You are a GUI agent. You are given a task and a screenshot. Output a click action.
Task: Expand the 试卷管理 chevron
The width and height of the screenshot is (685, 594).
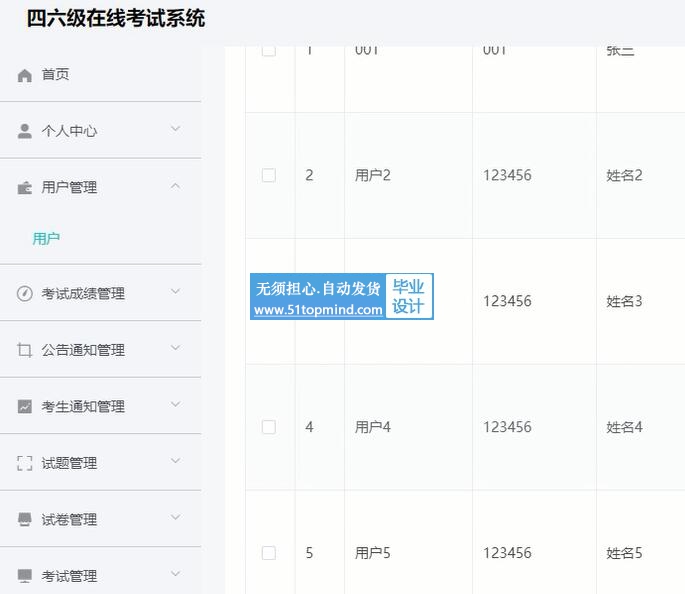pyautogui.click(x=175, y=517)
